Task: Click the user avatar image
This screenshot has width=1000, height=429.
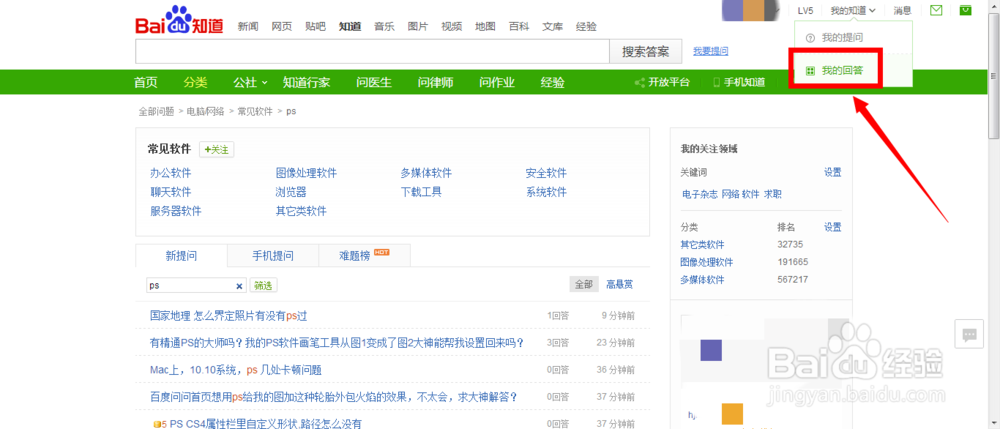Action: (749, 11)
